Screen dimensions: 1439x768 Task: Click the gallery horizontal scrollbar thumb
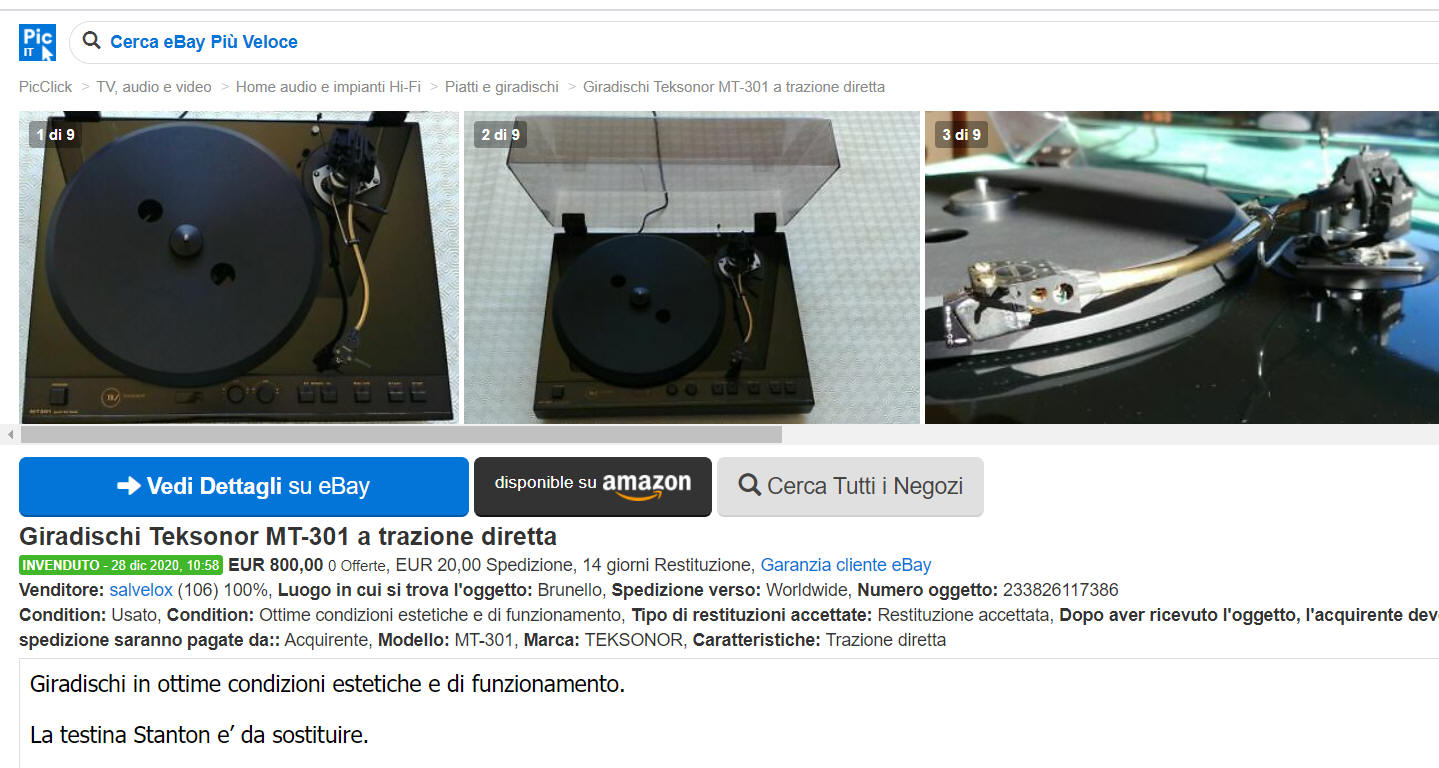tap(401, 434)
